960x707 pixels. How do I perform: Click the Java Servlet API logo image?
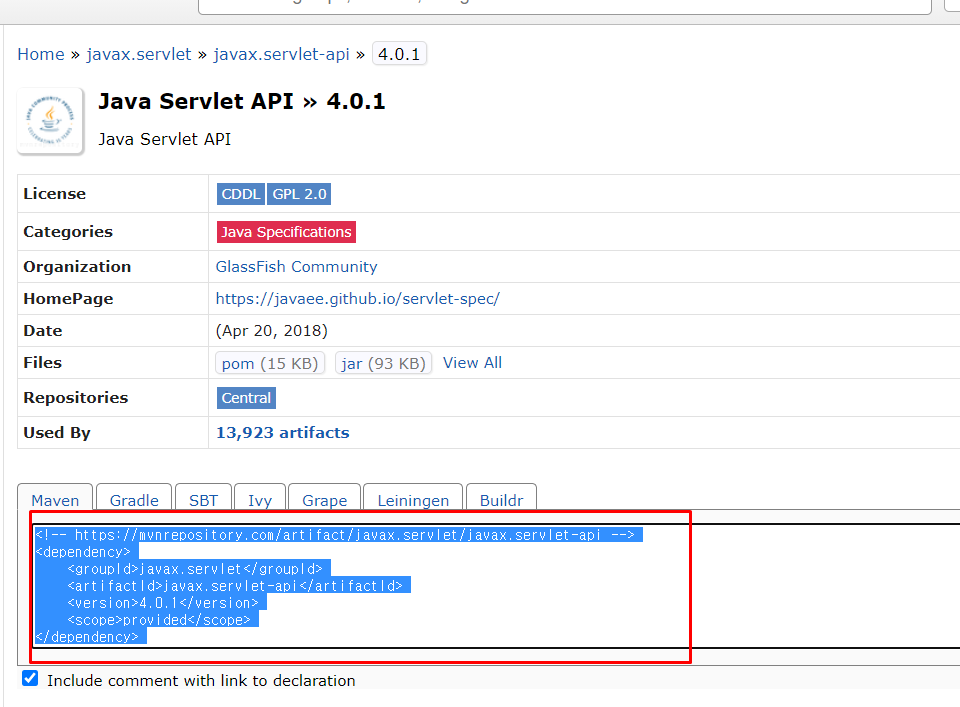pyautogui.click(x=50, y=121)
